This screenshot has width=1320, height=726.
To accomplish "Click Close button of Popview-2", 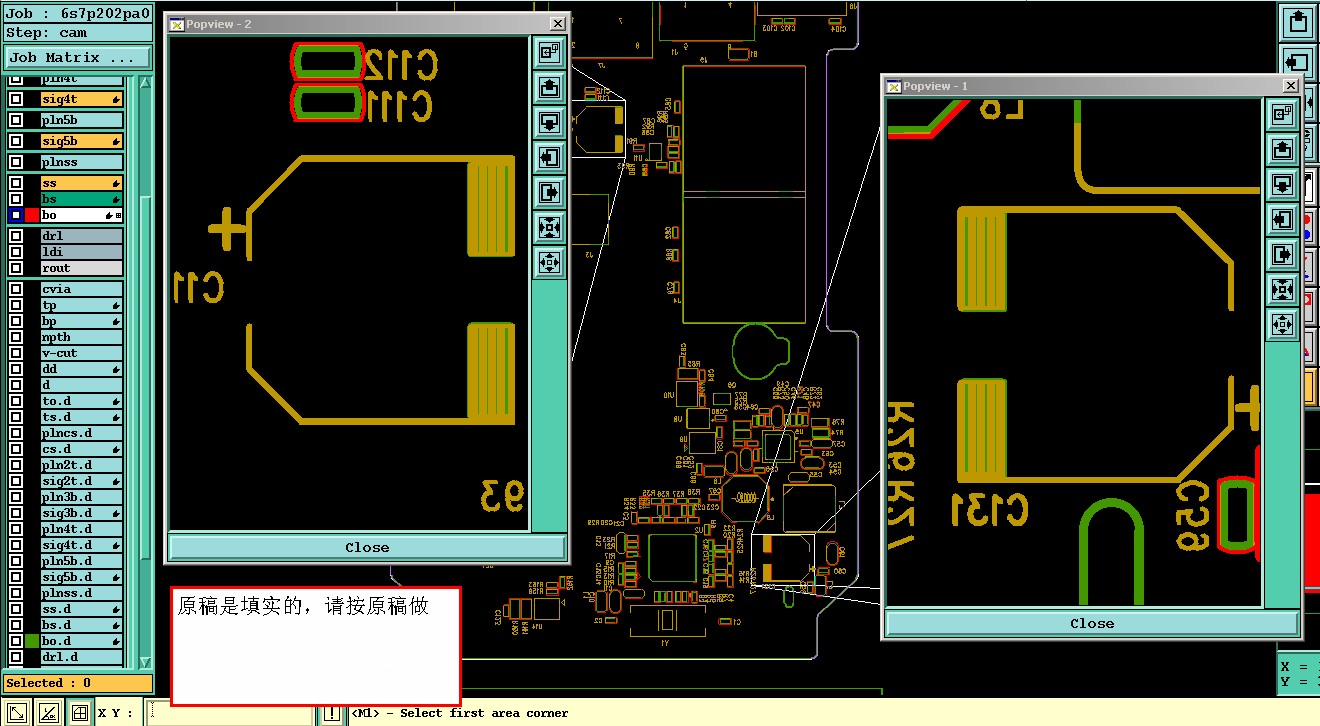I will click(x=367, y=547).
